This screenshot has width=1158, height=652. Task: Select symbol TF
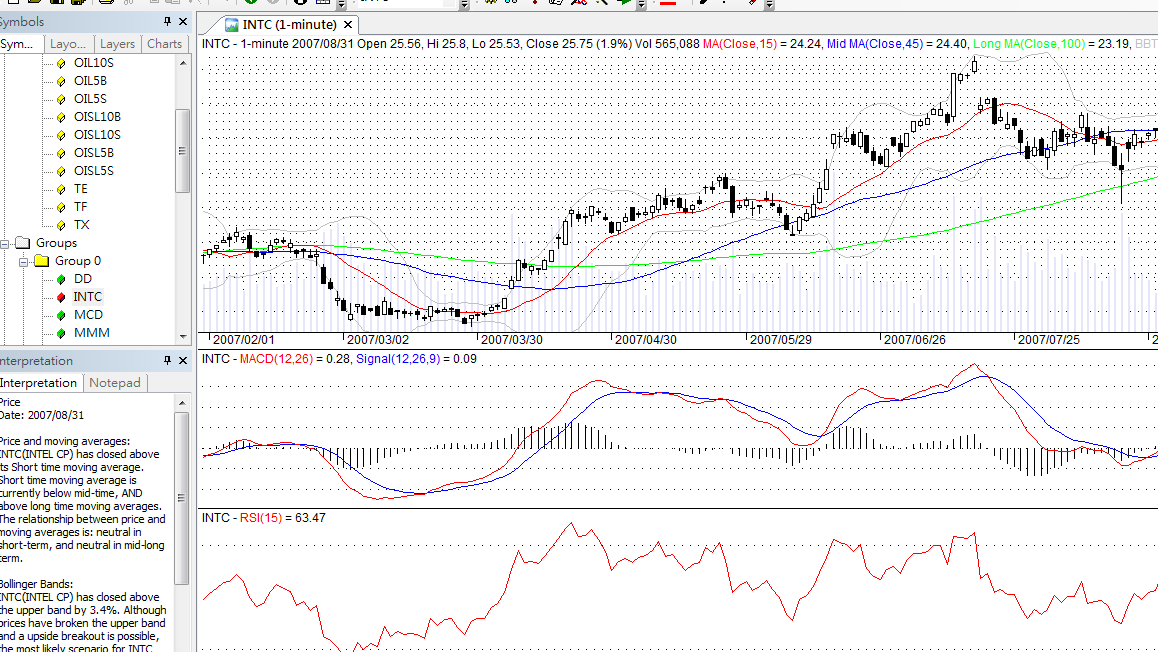[80, 207]
